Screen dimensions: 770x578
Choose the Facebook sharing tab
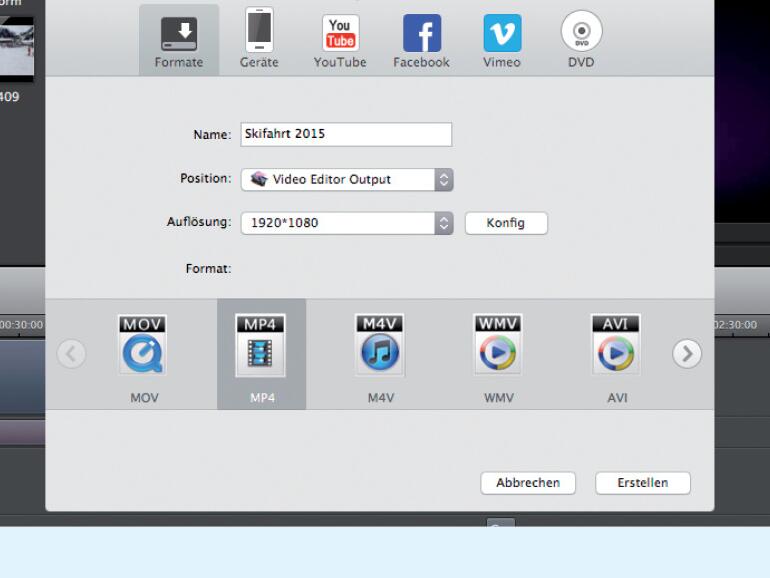click(x=421, y=40)
